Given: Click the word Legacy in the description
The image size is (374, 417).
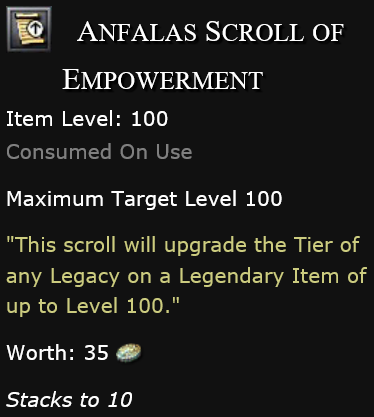Looking at the screenshot, I should point(85,278).
